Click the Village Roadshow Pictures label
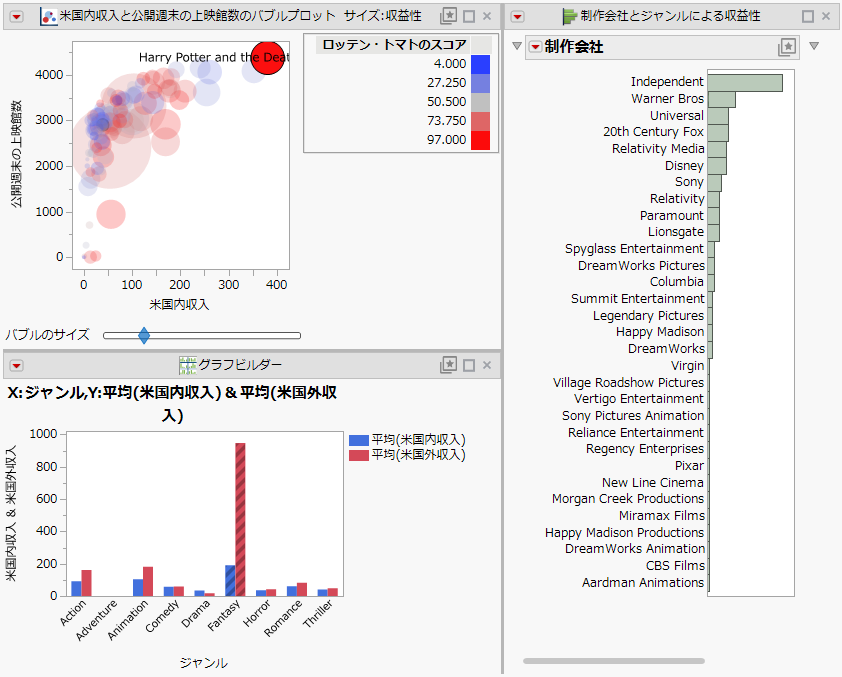 pos(628,382)
